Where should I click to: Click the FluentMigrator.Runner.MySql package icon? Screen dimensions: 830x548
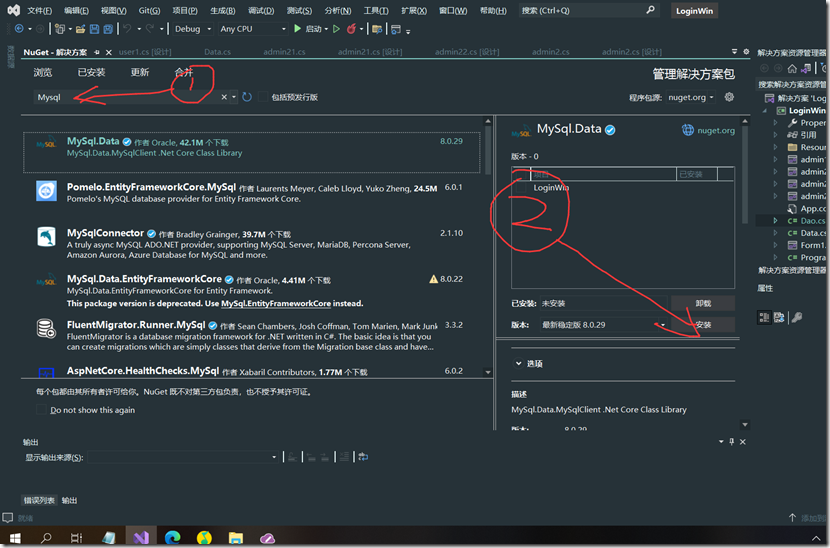click(46, 328)
